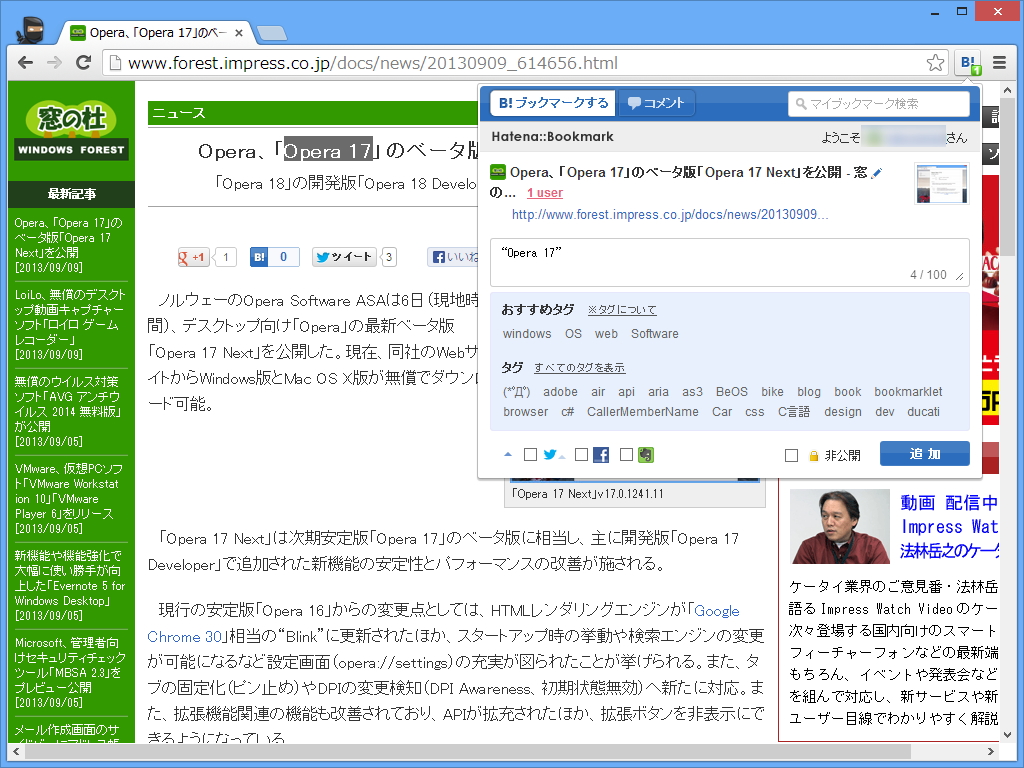Select the tag design
Screen dimensions: 1024x768
click(x=842, y=412)
